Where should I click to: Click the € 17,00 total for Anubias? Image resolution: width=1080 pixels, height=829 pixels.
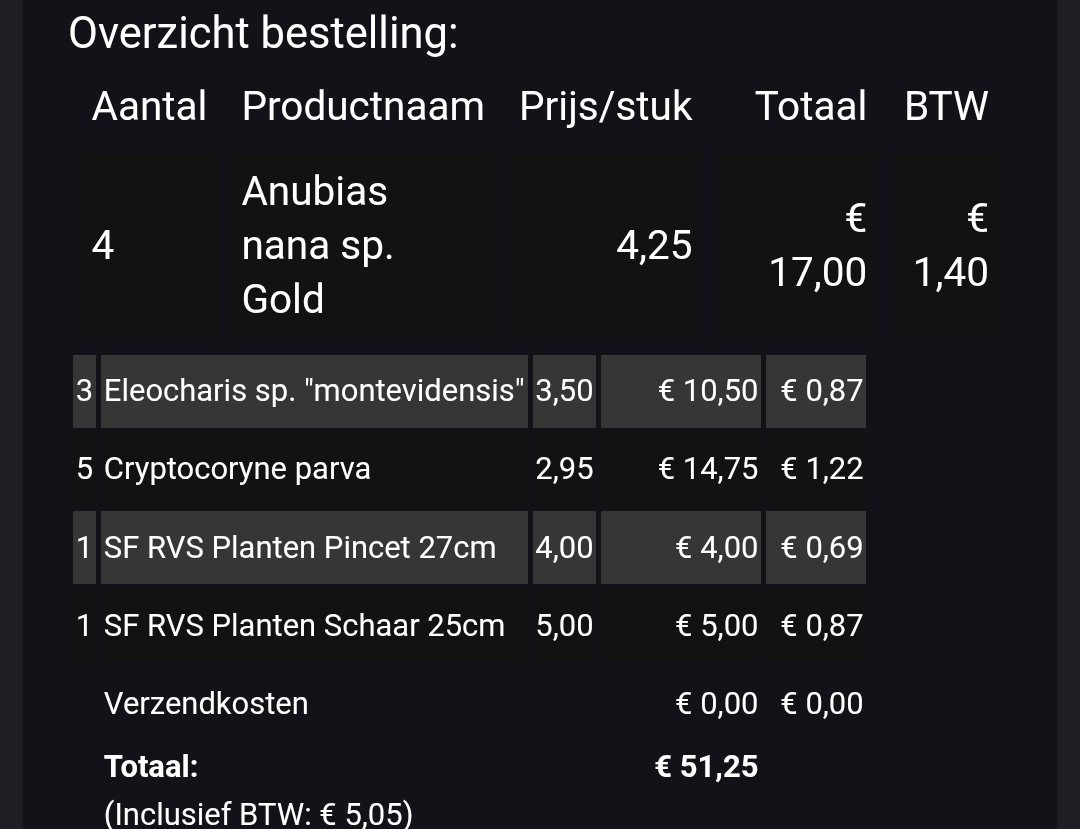point(817,245)
